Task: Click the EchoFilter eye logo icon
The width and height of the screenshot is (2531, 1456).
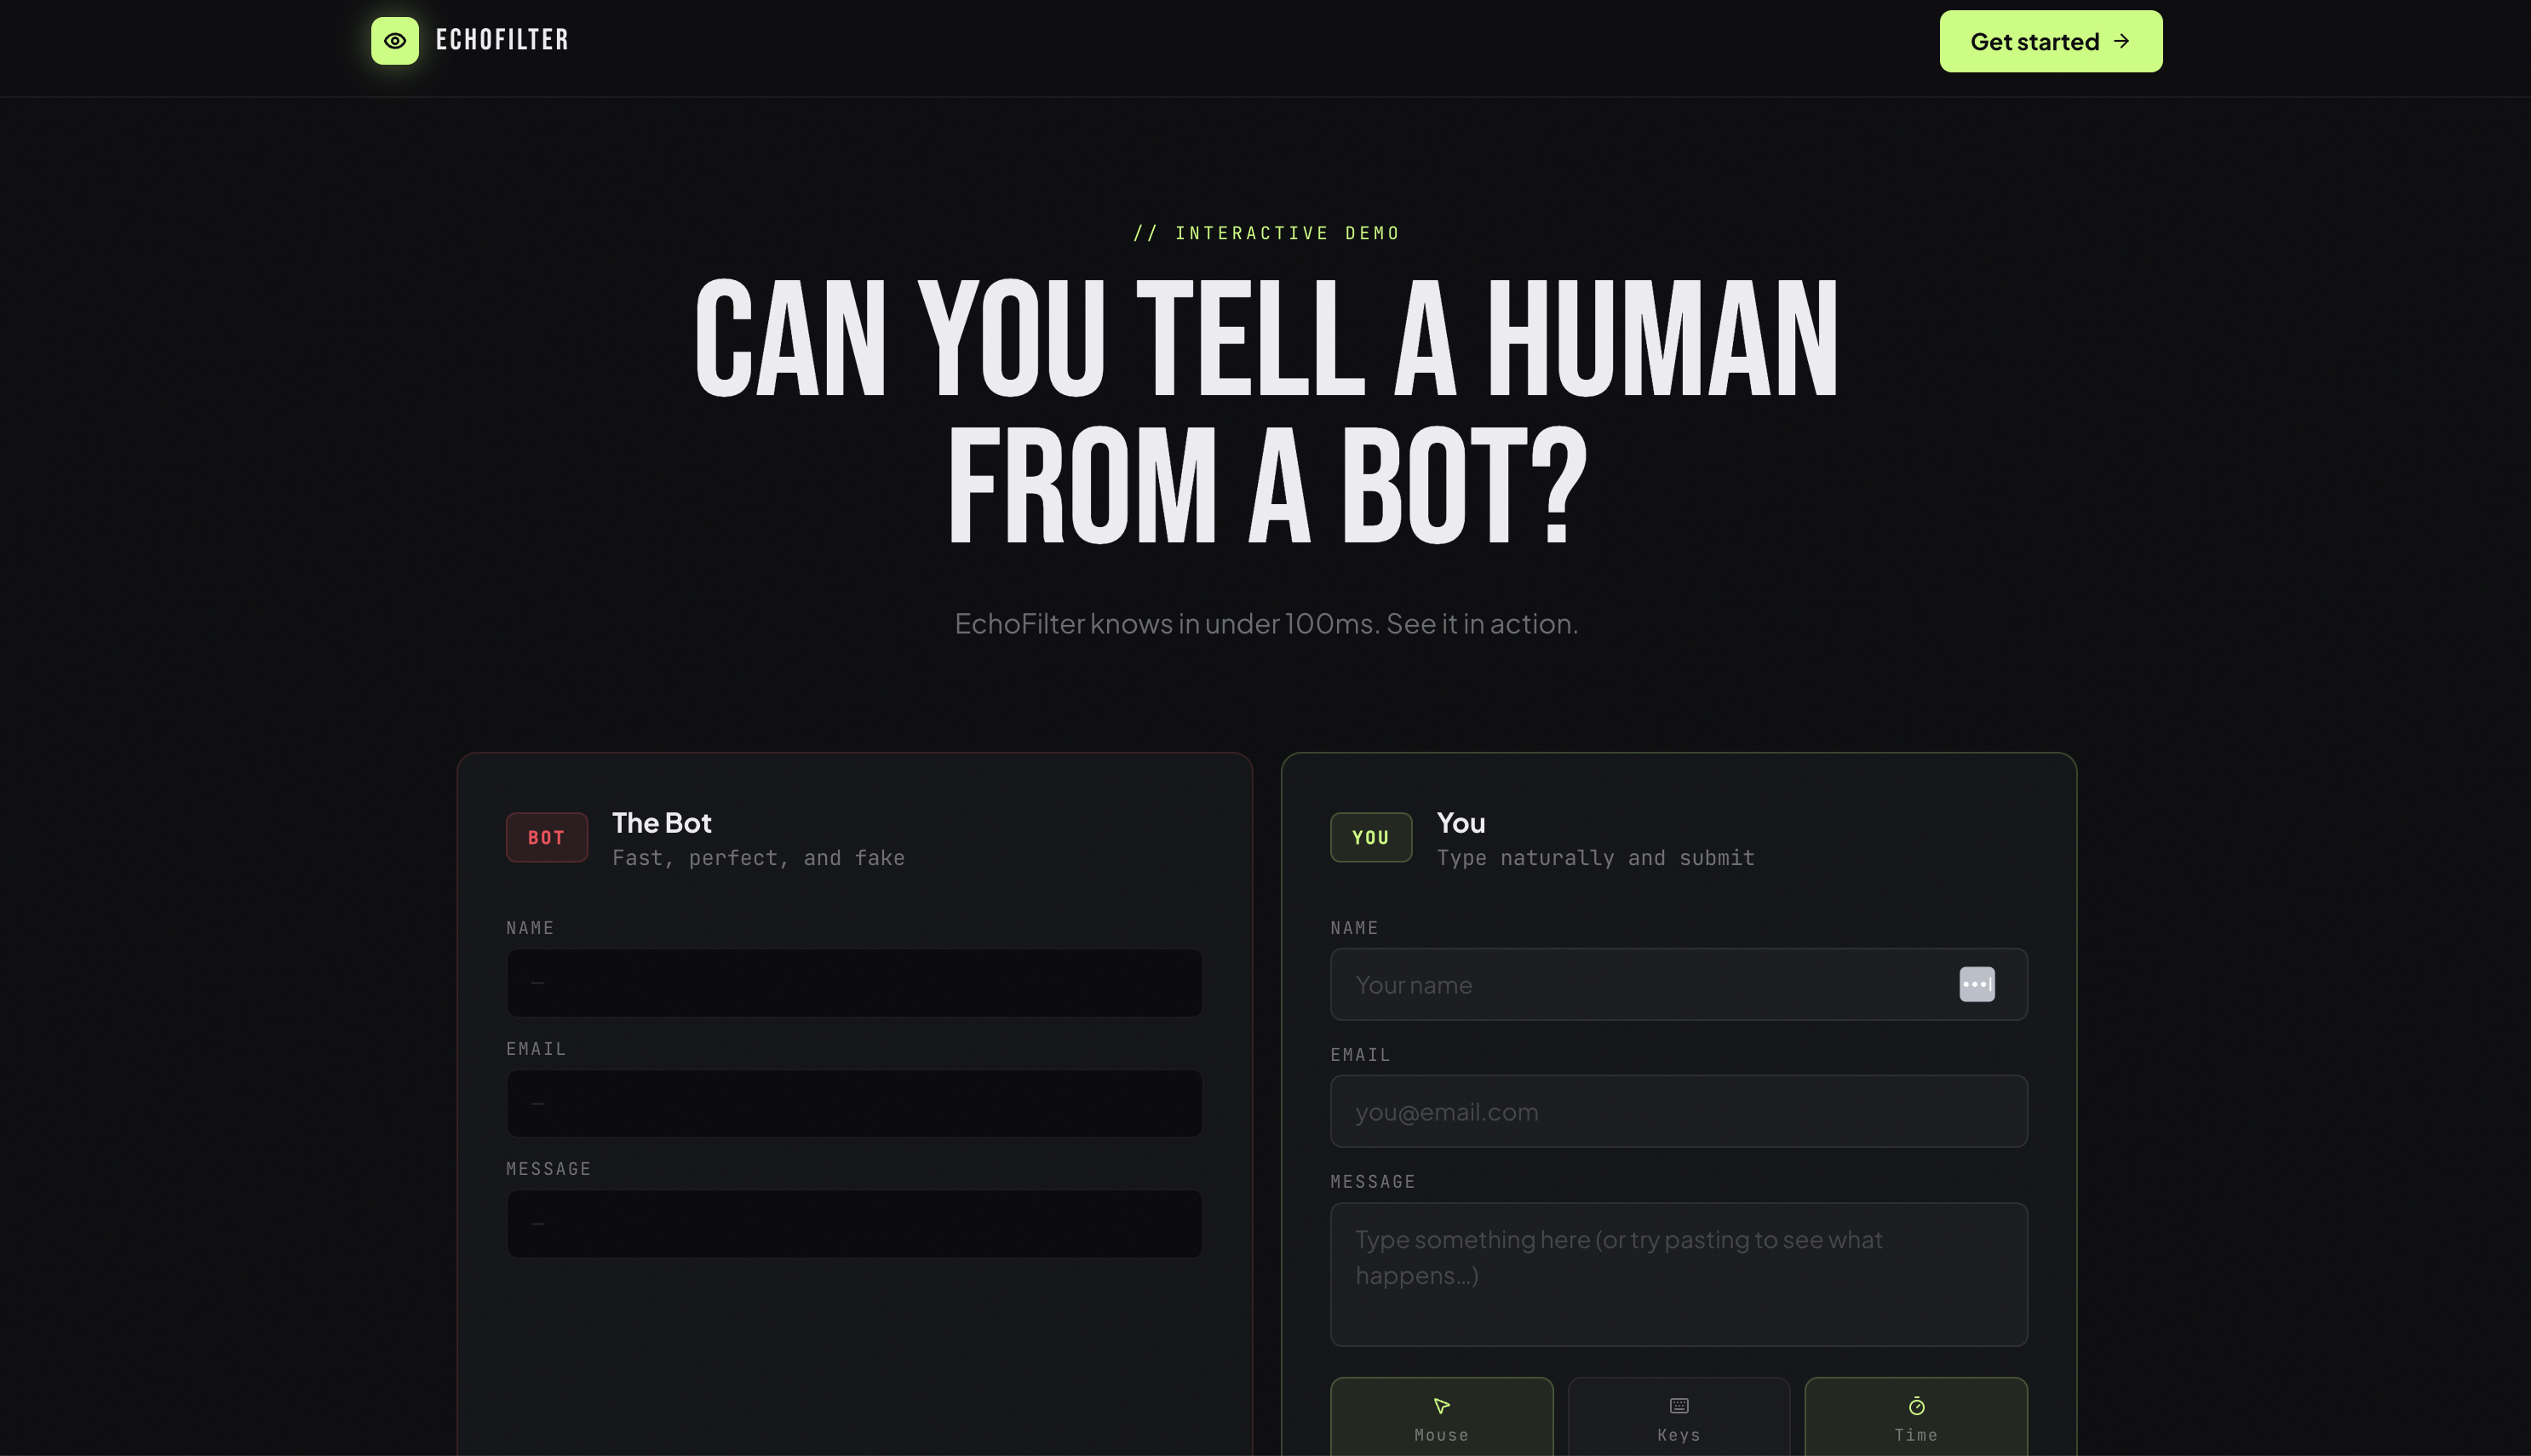Action: [x=395, y=41]
